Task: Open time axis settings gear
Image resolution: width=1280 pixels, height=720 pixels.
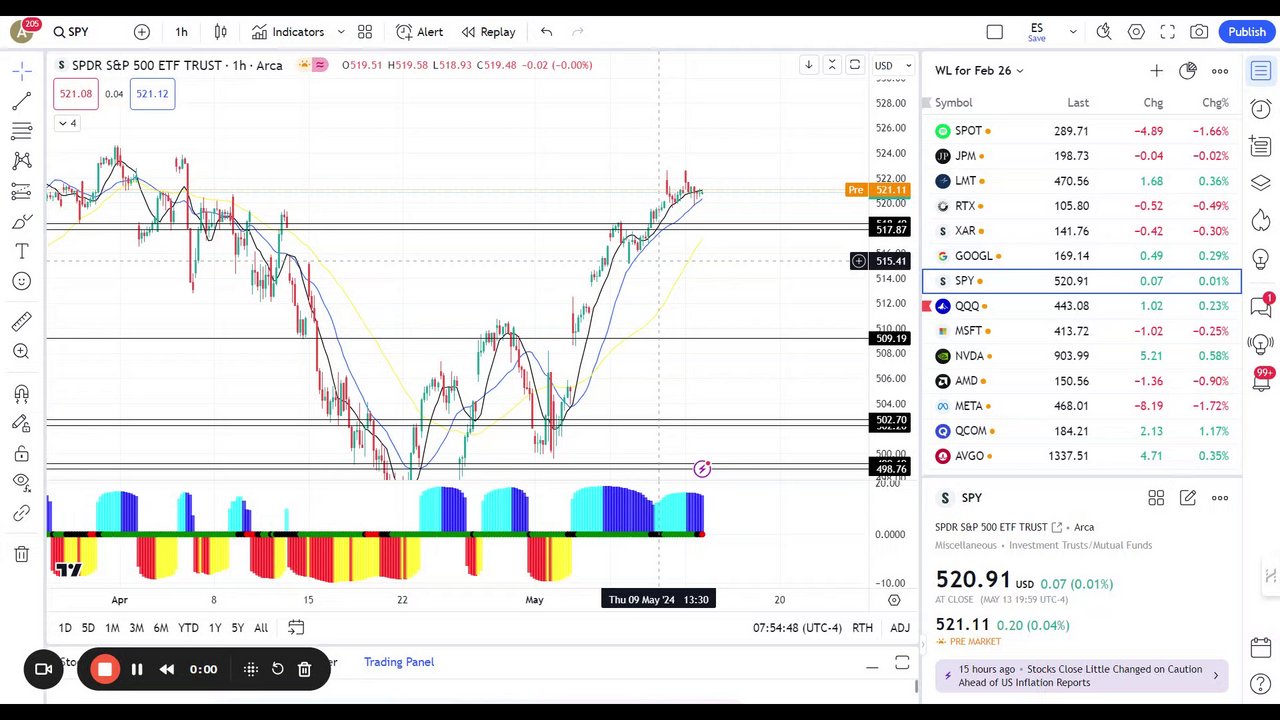Action: pyautogui.click(x=894, y=600)
